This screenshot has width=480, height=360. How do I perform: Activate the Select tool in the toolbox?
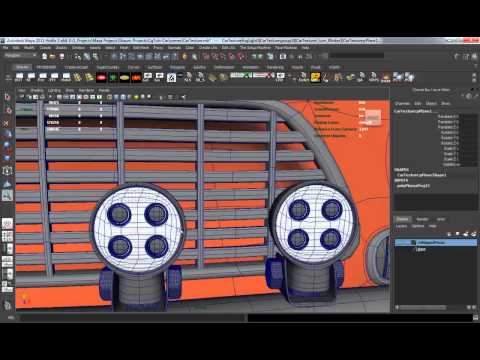(x=7, y=97)
